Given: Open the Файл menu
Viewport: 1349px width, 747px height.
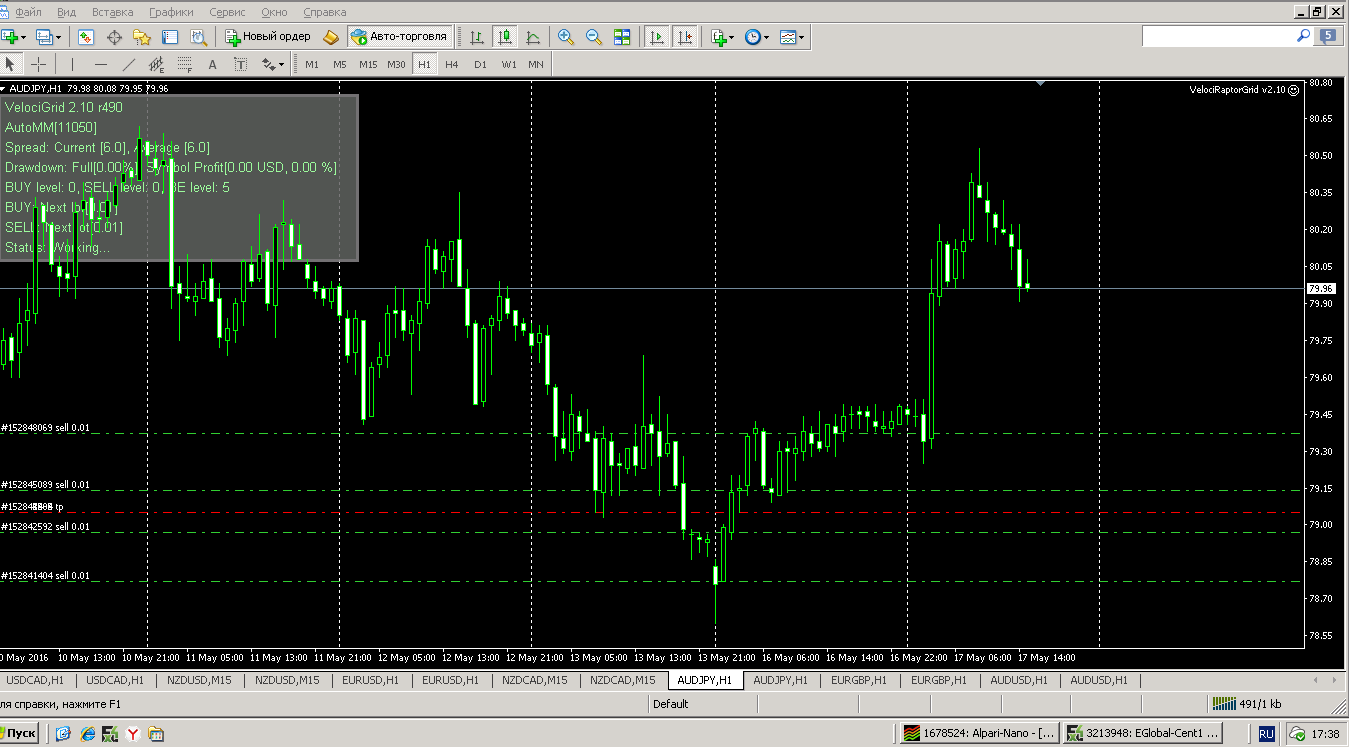Looking at the screenshot, I should pyautogui.click(x=29, y=12).
